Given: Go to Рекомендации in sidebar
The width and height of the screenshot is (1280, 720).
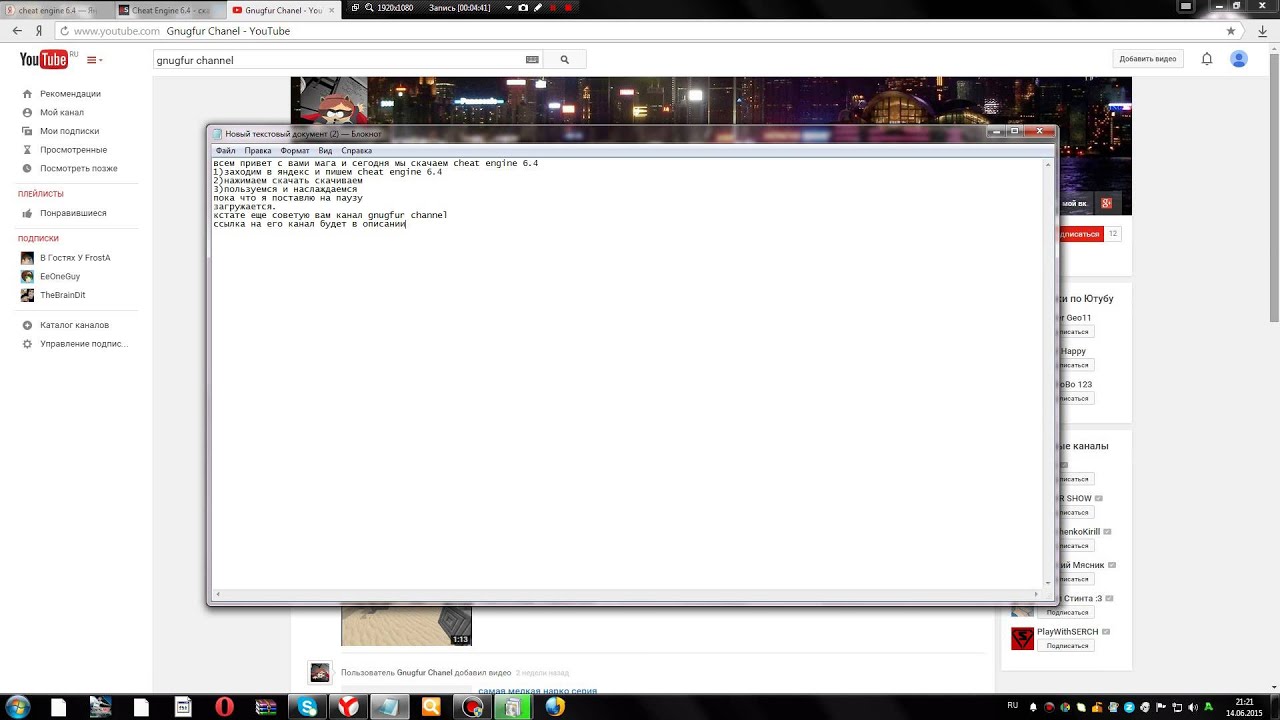Looking at the screenshot, I should coord(70,94).
